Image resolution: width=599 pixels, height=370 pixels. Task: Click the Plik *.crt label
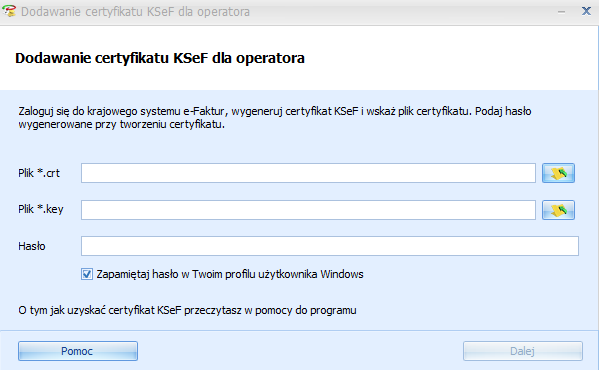pos(39,173)
